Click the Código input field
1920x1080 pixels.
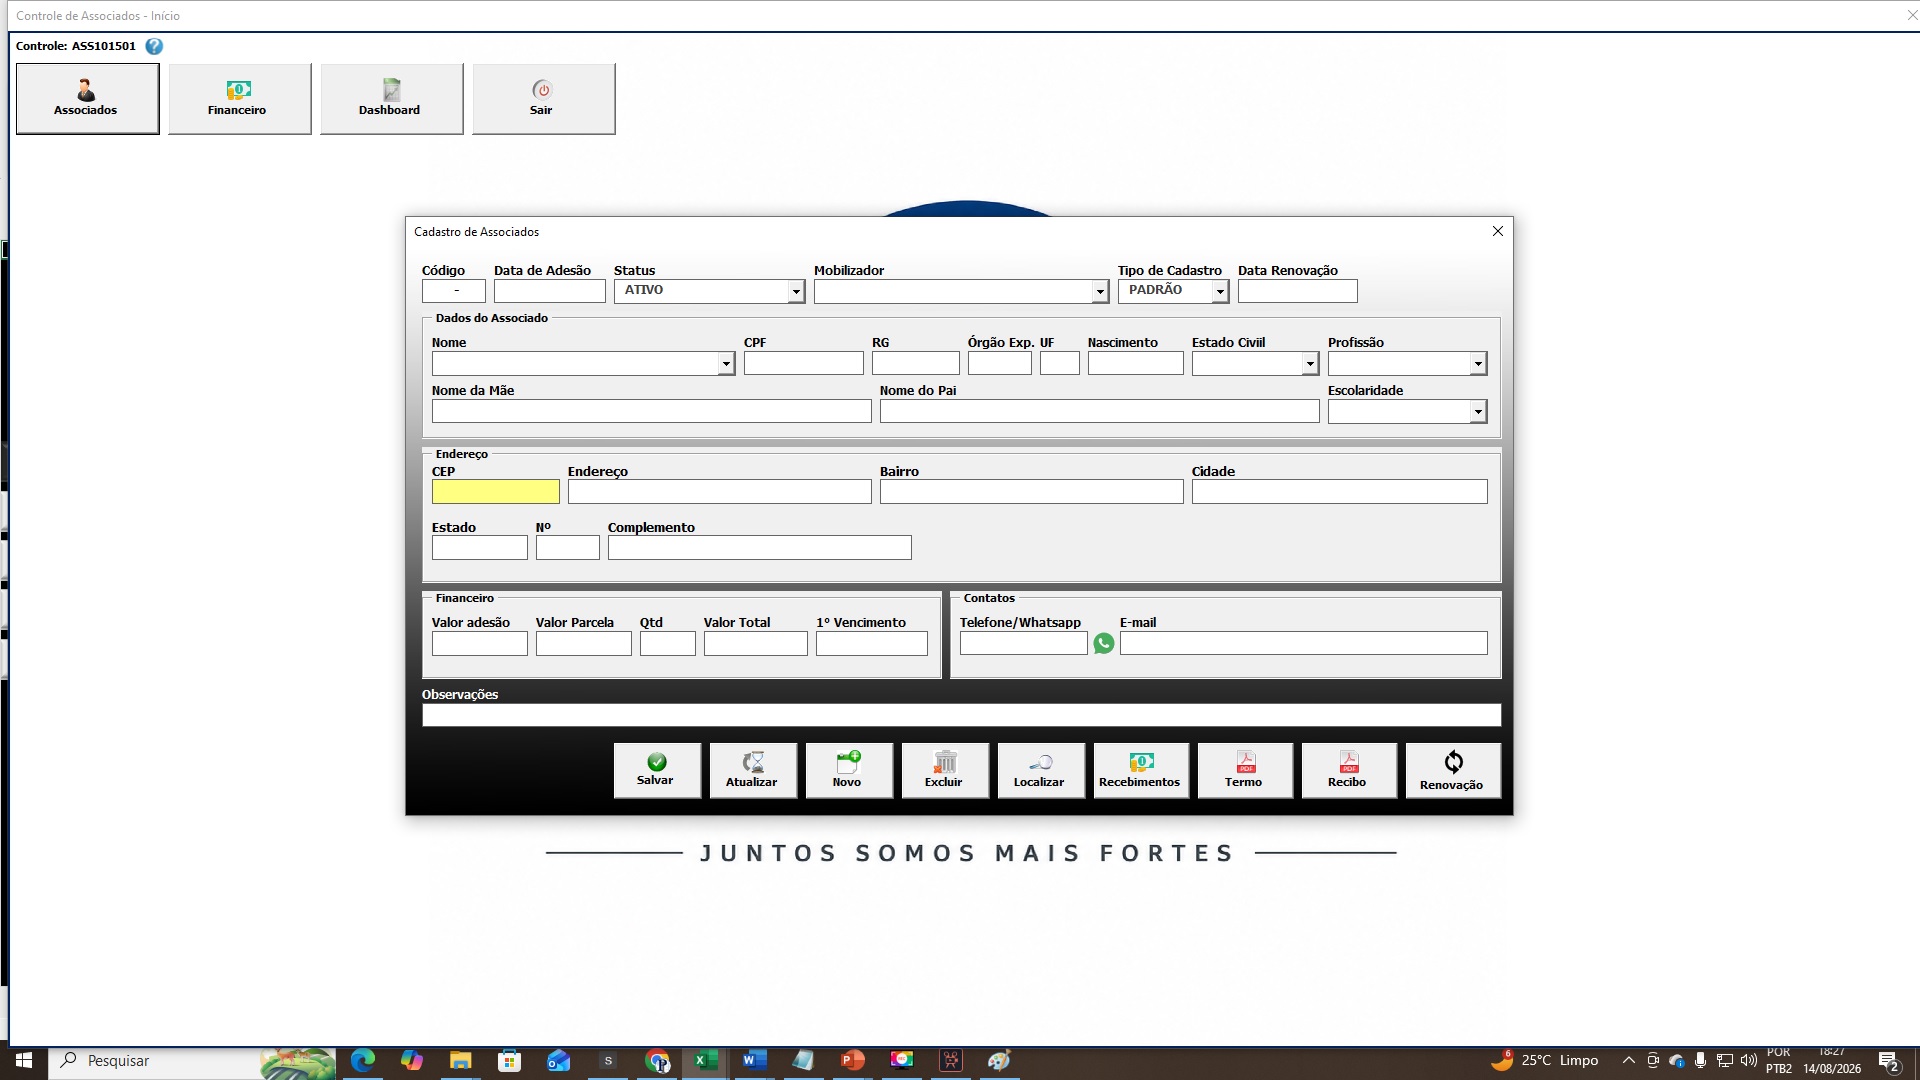pos(454,291)
